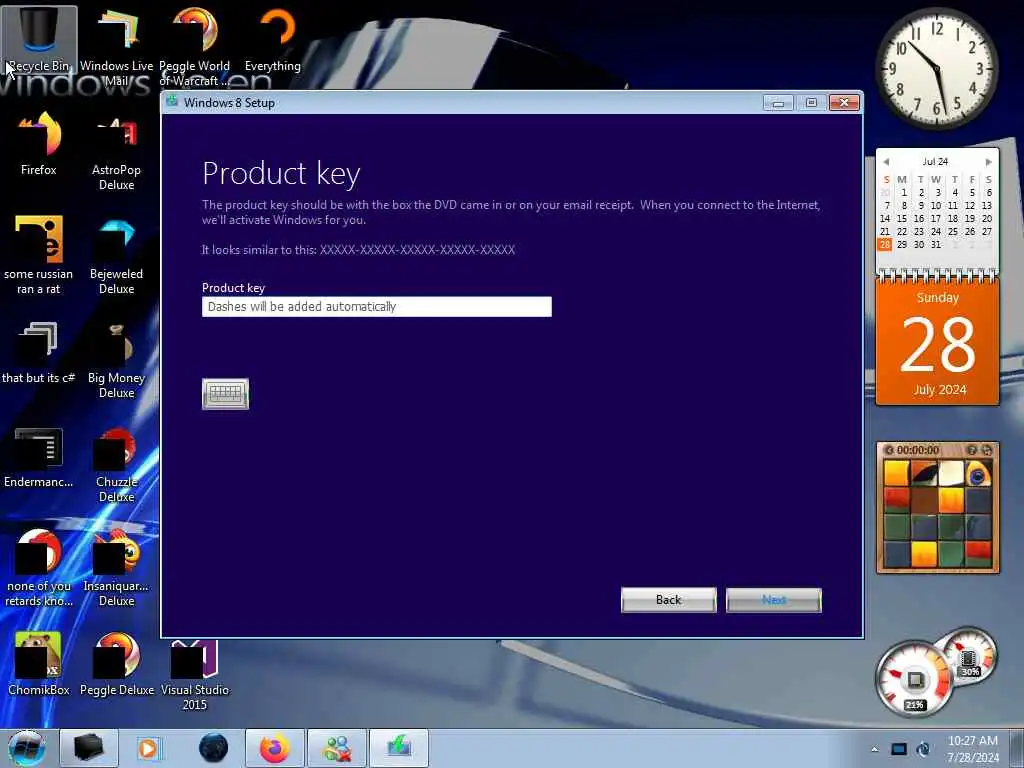
Task: Select the Insaniquar... Deluxe desktop icon
Action: click(116, 567)
